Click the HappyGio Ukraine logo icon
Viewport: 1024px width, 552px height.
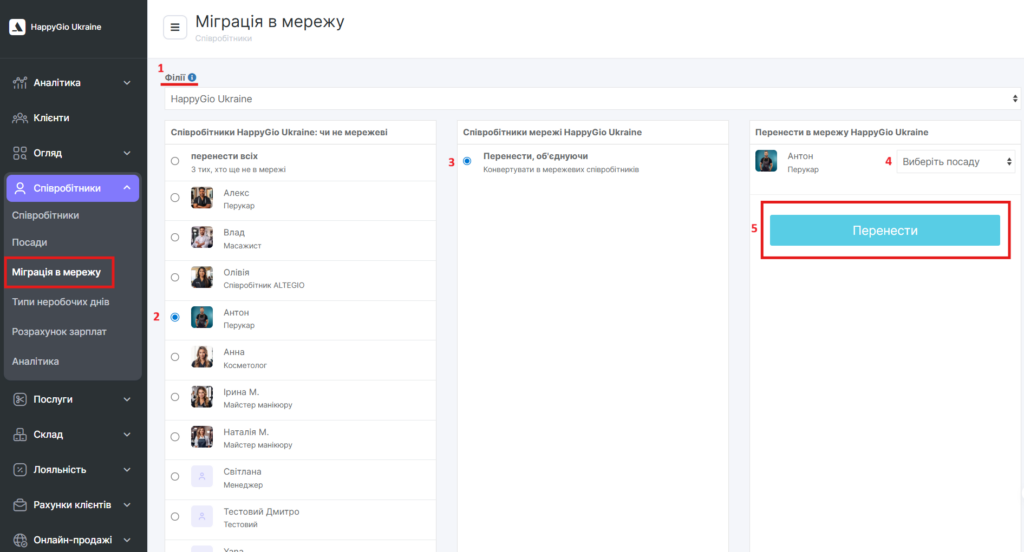pos(17,27)
